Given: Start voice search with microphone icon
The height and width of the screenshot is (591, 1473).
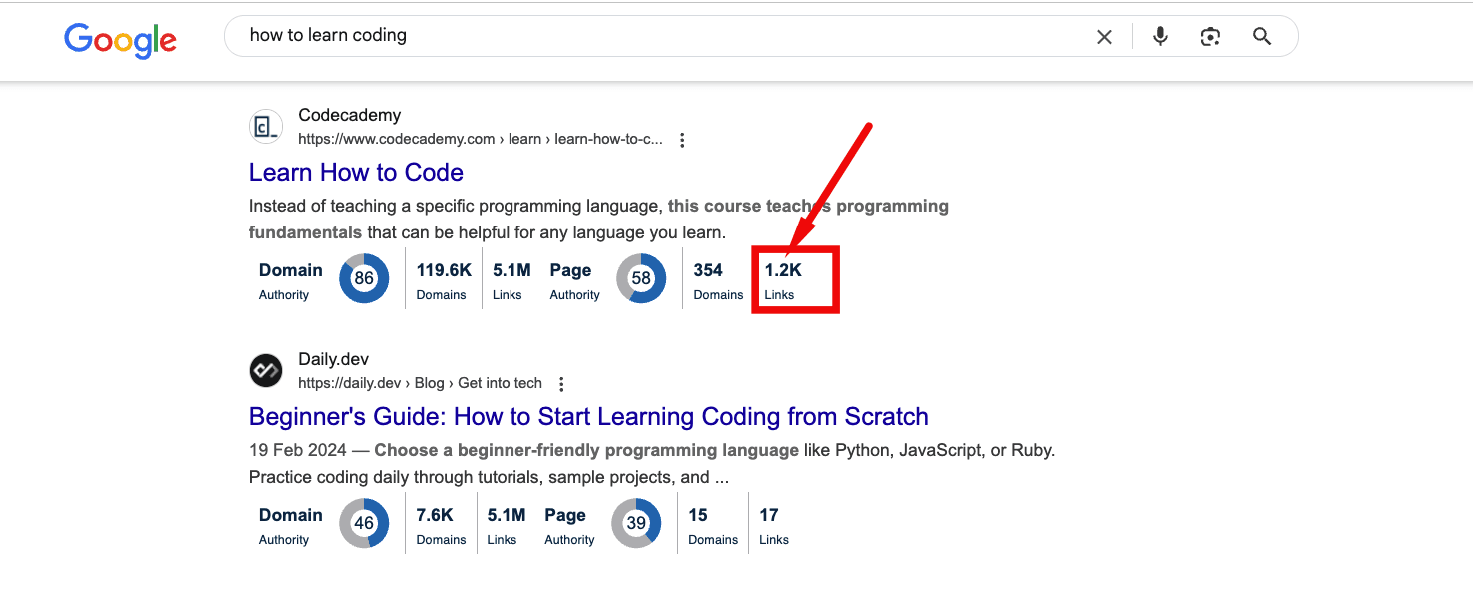Looking at the screenshot, I should [x=1160, y=37].
